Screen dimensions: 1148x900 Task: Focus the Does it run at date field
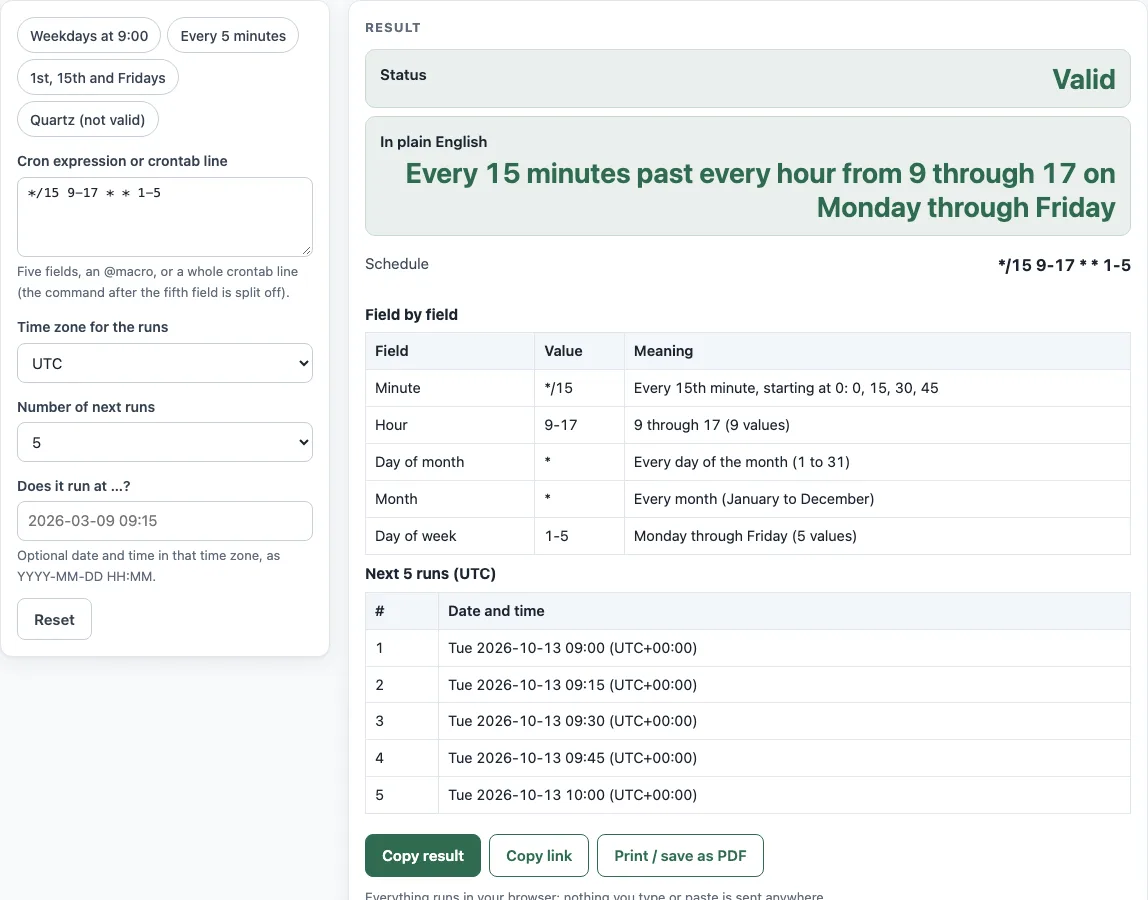tap(165, 521)
